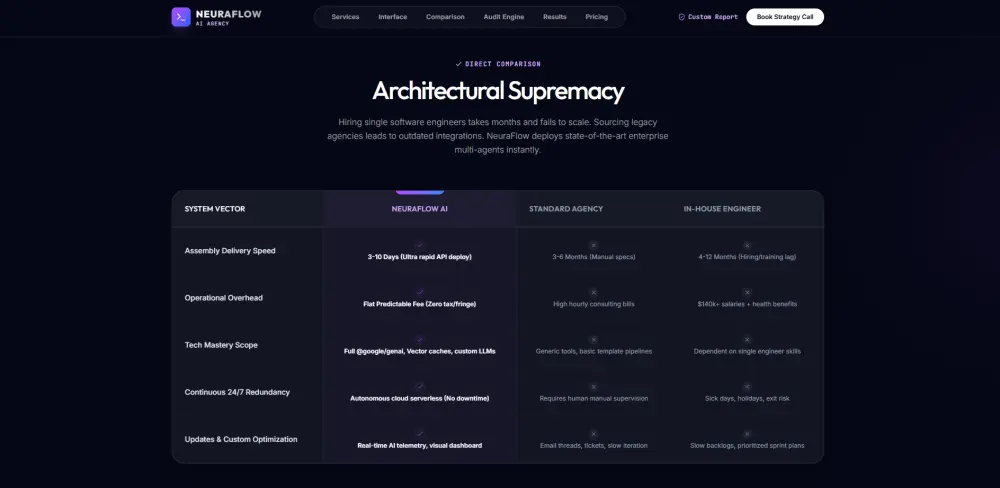Click the X icon above $140k+ salaries
The width and height of the screenshot is (1000, 488).
point(747,292)
